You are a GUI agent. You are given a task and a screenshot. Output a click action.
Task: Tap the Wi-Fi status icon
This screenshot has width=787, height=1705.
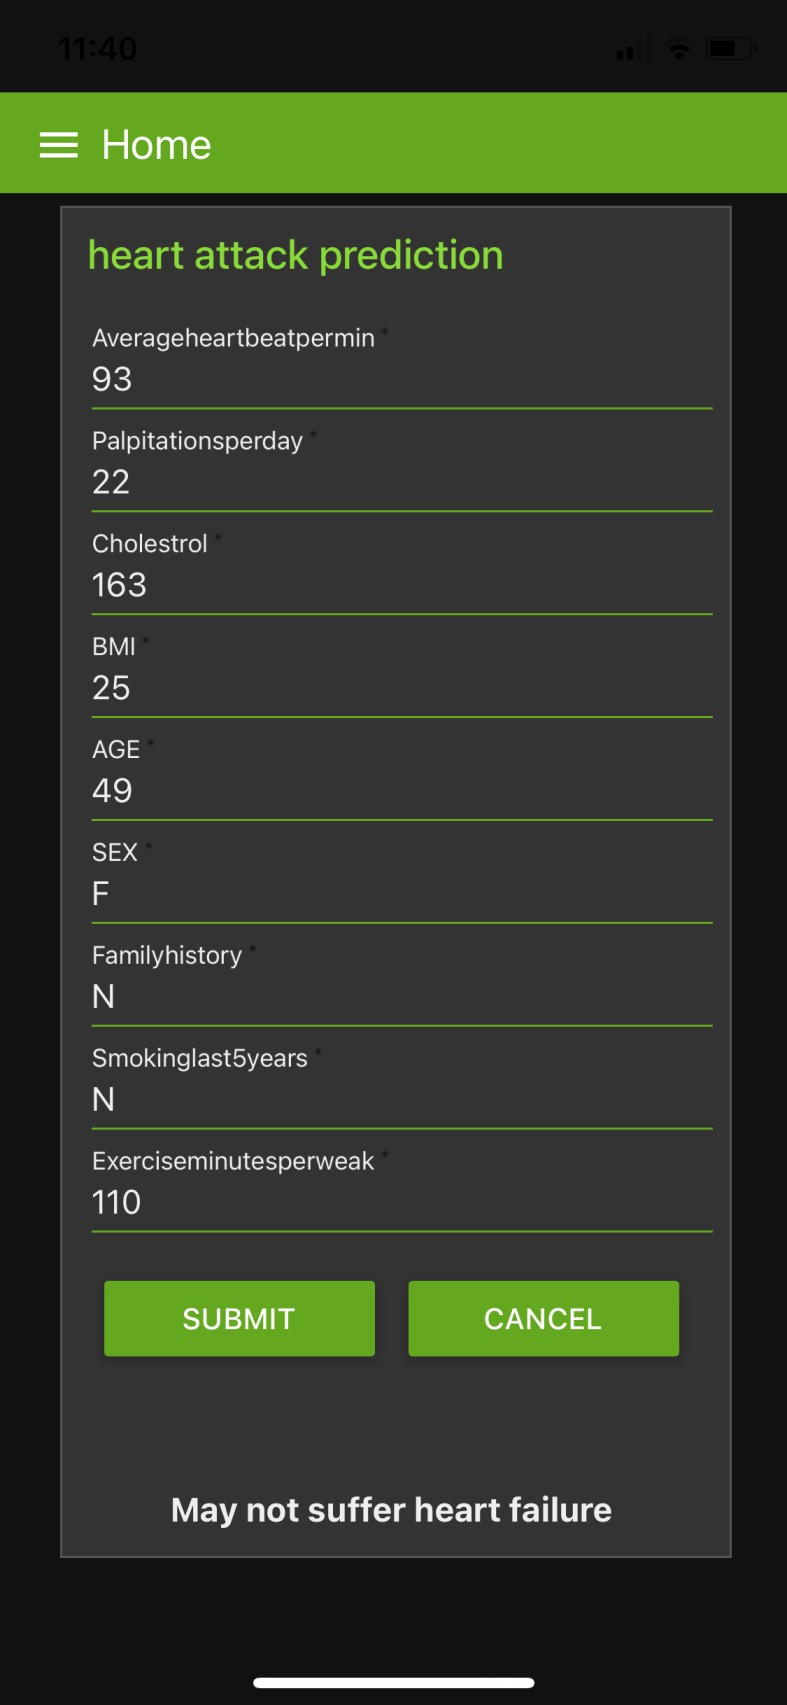tap(679, 49)
